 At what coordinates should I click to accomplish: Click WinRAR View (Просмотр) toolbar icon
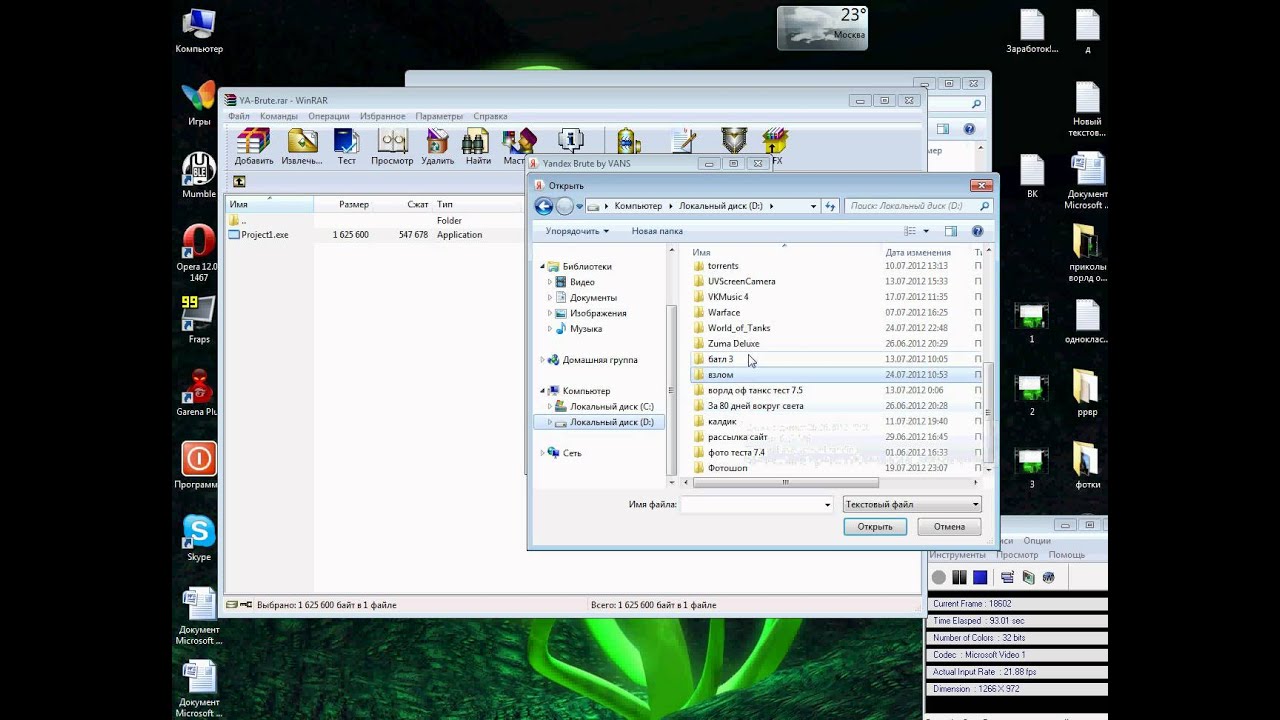(392, 147)
